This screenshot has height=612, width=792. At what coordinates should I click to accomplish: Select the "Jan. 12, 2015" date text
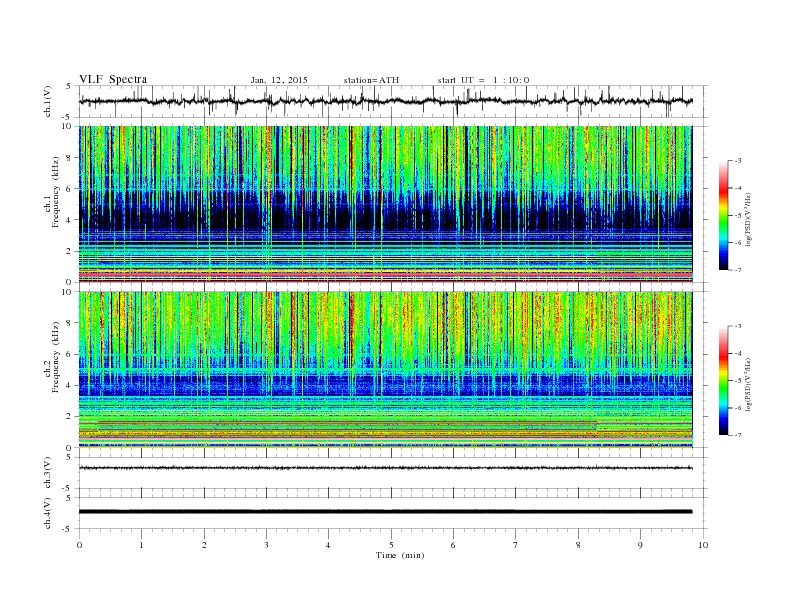pyautogui.click(x=279, y=80)
